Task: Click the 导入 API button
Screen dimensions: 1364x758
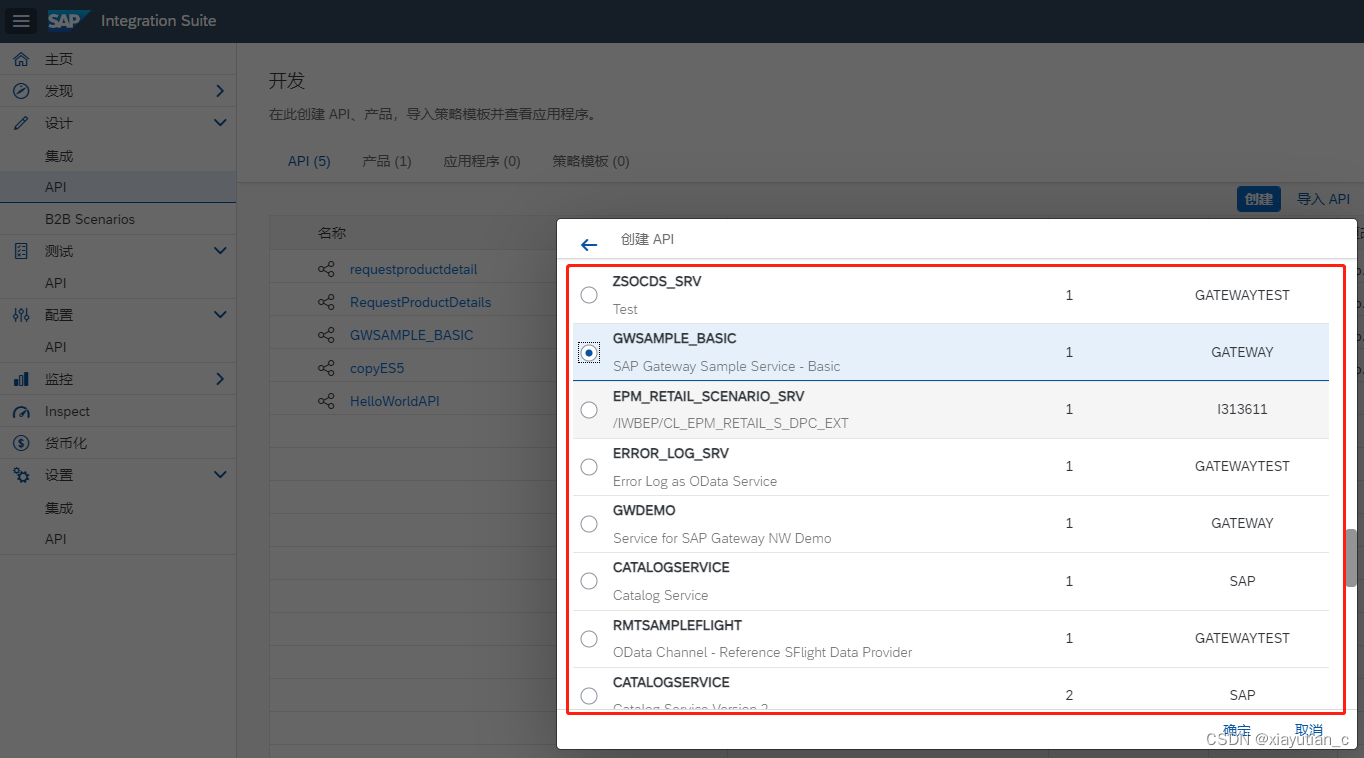Action: (x=1323, y=199)
